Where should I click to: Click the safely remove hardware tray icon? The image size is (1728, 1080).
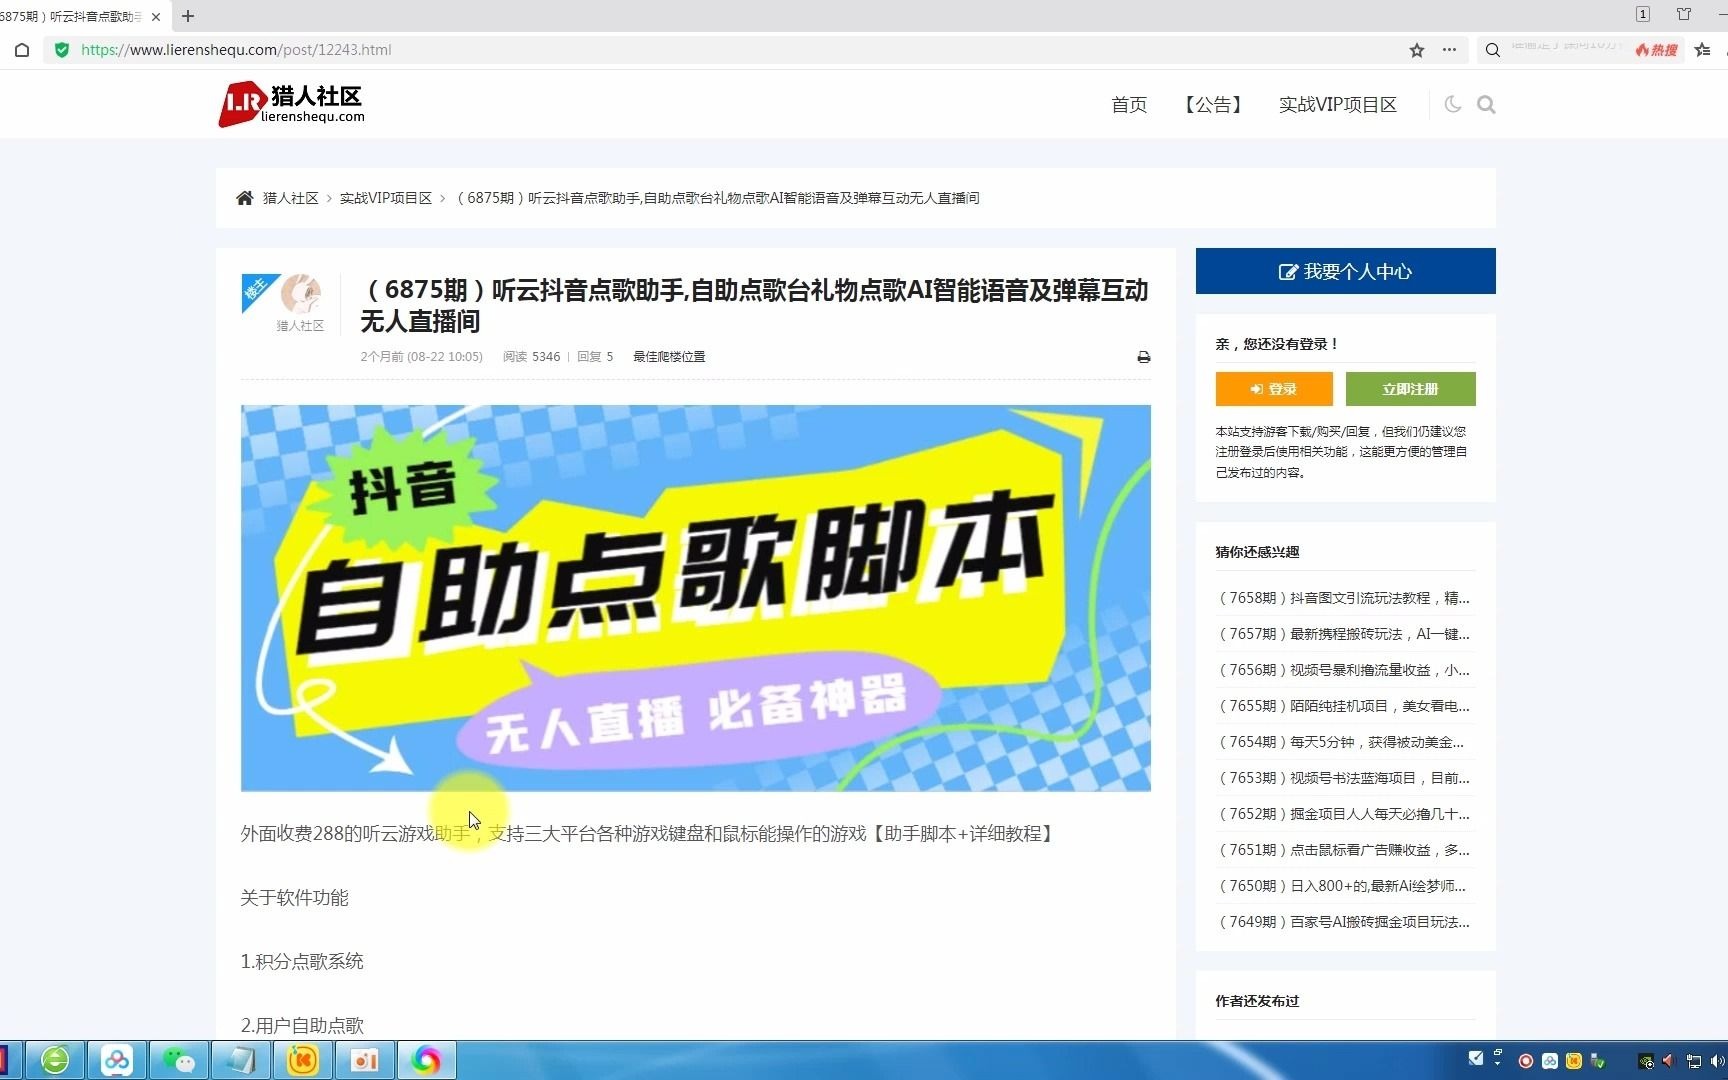point(1598,1061)
